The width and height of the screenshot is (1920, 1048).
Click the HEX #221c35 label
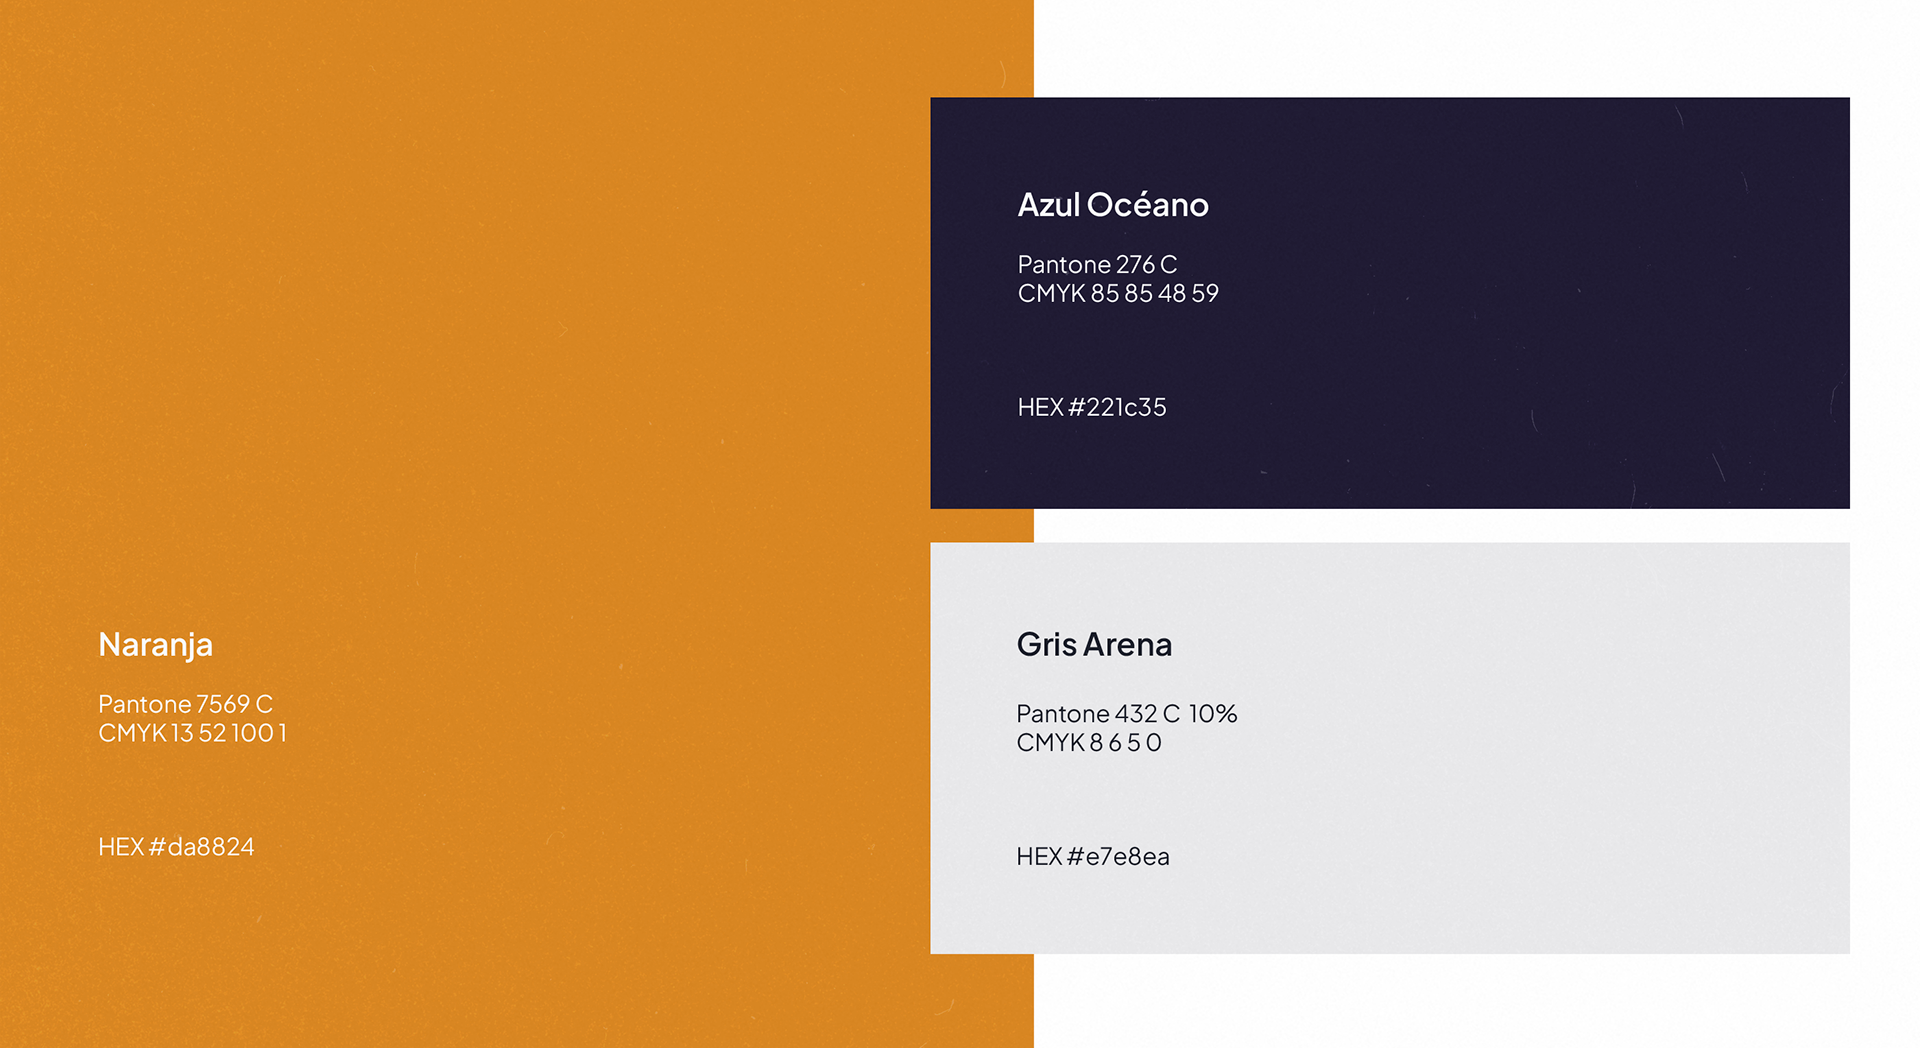pyautogui.click(x=1092, y=407)
